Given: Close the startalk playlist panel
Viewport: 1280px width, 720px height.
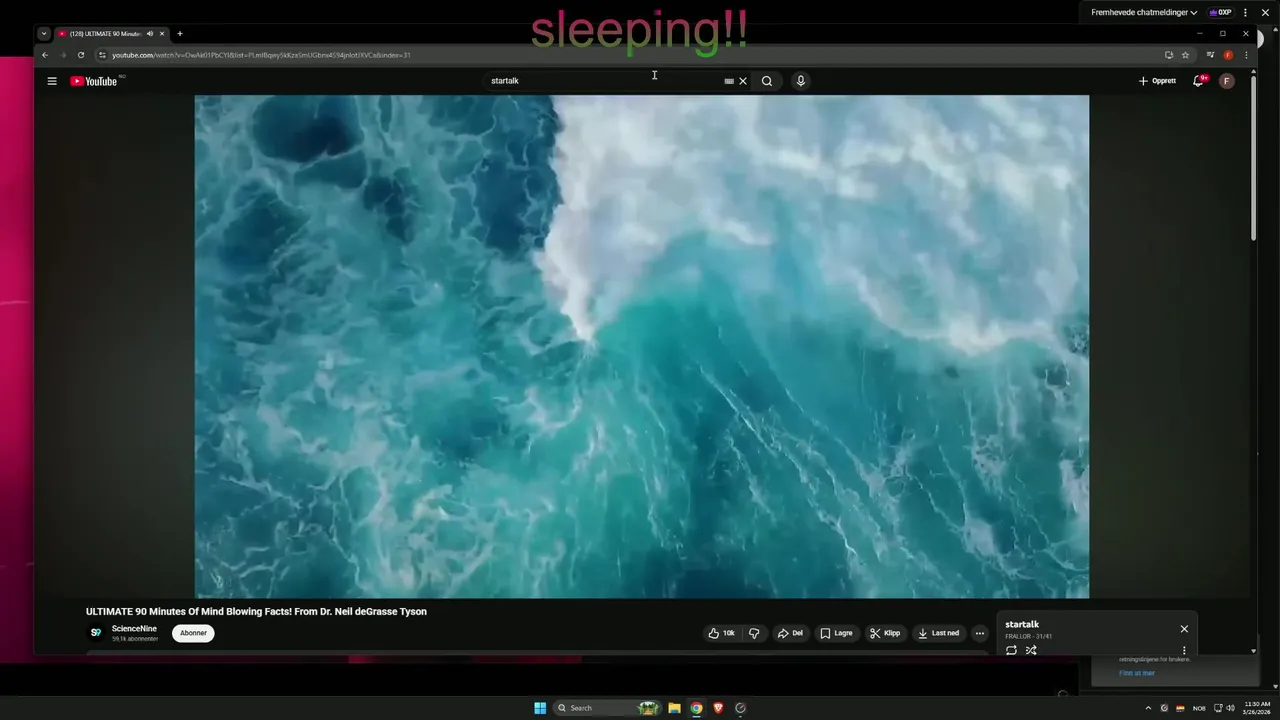Looking at the screenshot, I should (x=1184, y=629).
